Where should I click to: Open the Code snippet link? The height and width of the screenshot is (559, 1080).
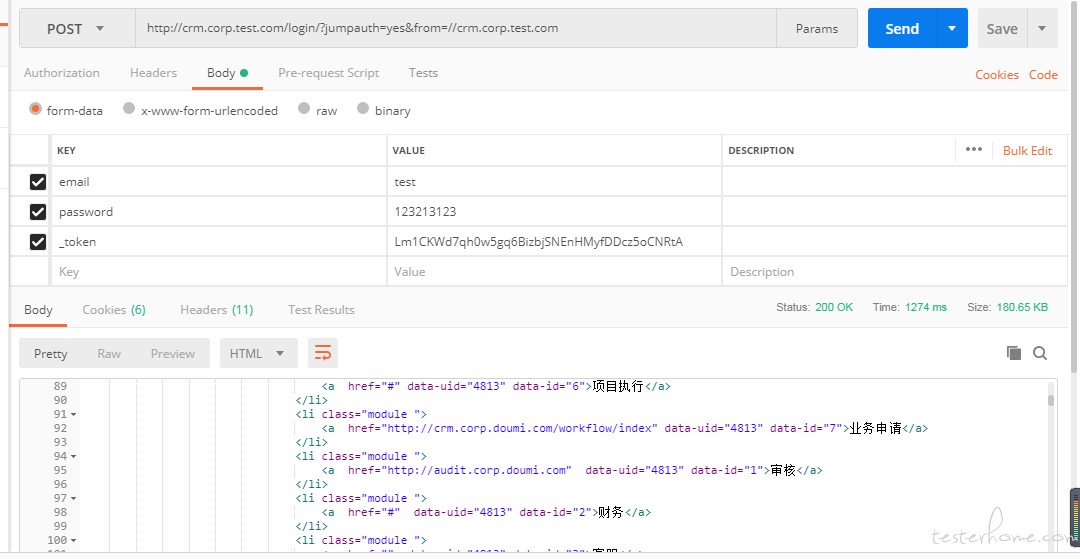1043,75
